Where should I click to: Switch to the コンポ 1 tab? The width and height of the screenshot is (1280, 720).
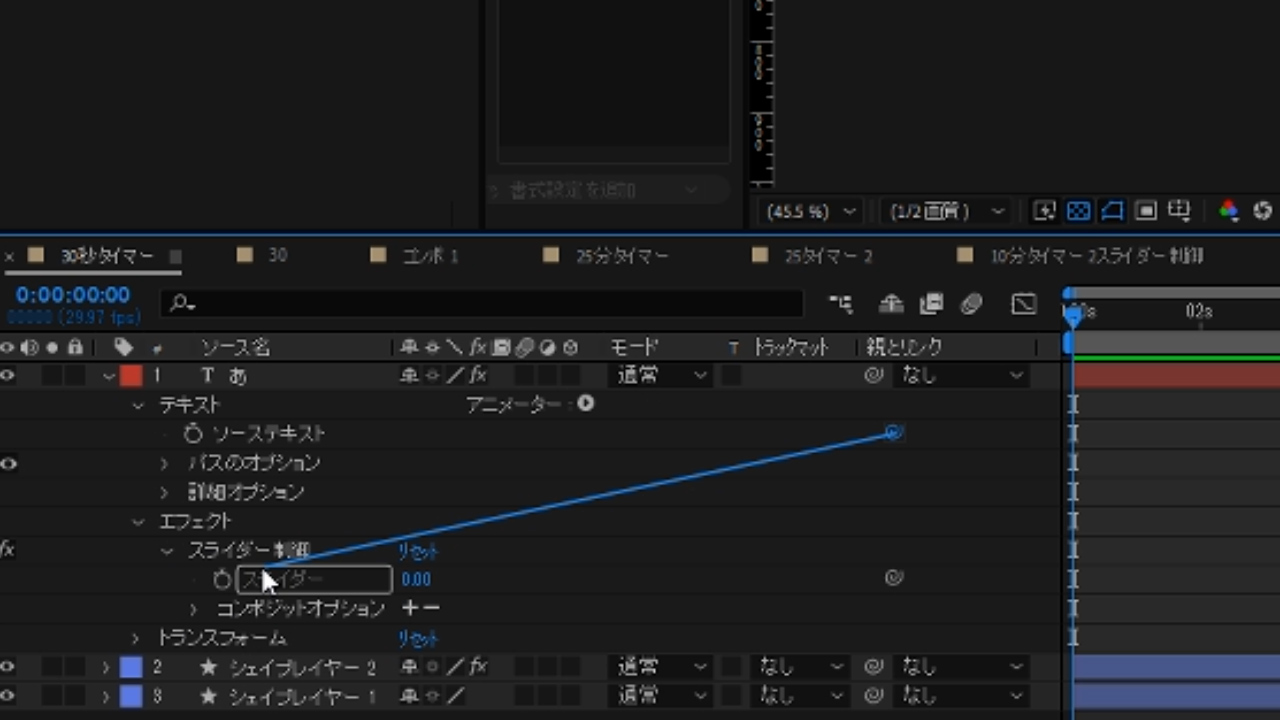pyautogui.click(x=429, y=256)
